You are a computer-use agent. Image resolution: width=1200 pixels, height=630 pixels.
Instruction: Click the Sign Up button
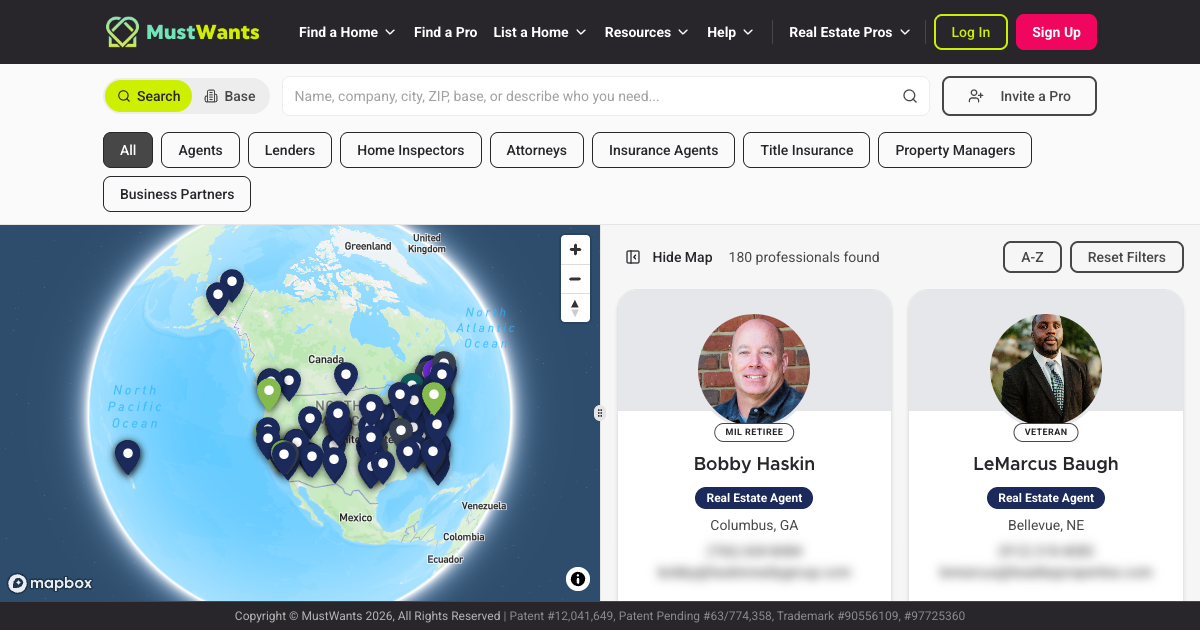(1056, 32)
